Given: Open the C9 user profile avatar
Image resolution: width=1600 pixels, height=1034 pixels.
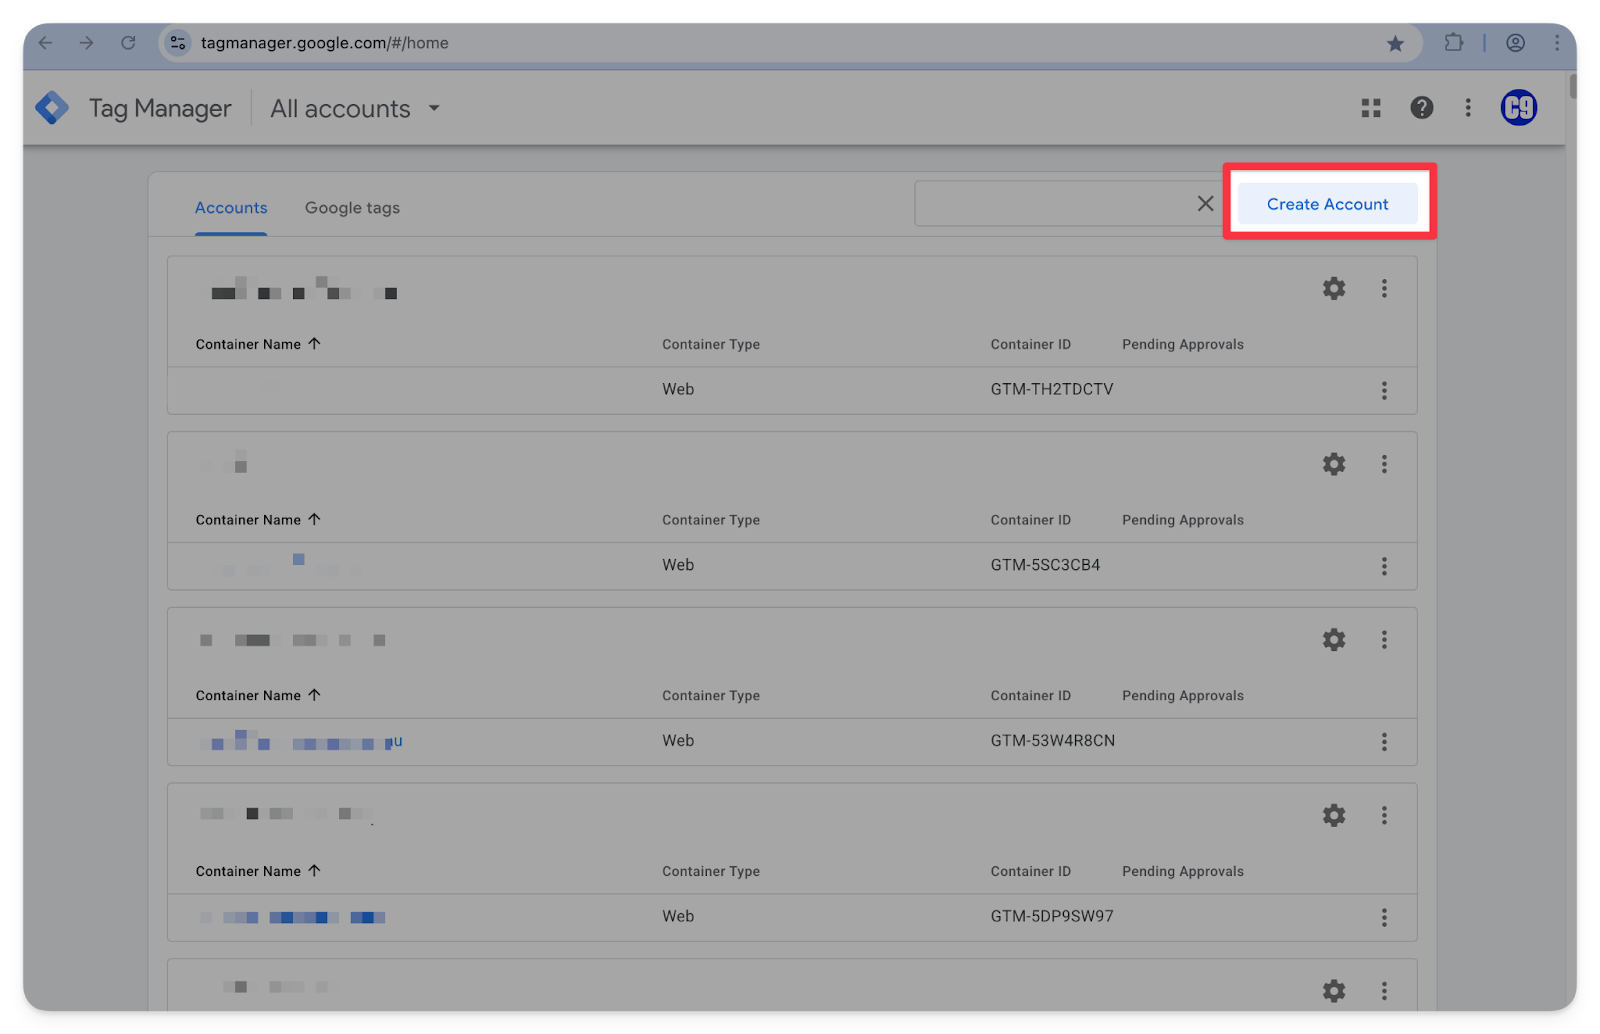Looking at the screenshot, I should point(1518,108).
